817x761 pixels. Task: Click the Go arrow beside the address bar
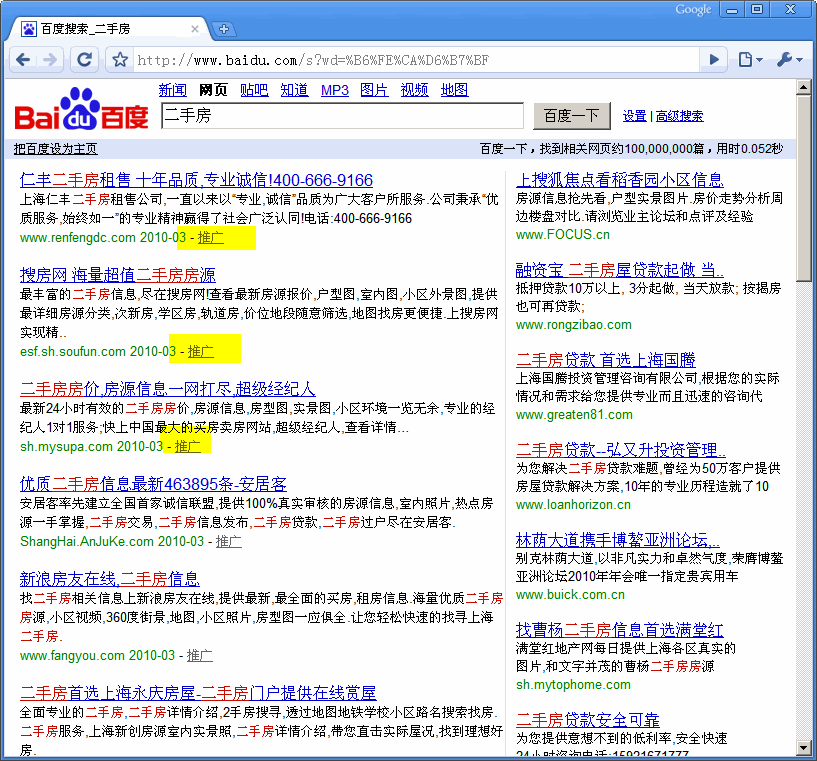[x=714, y=60]
